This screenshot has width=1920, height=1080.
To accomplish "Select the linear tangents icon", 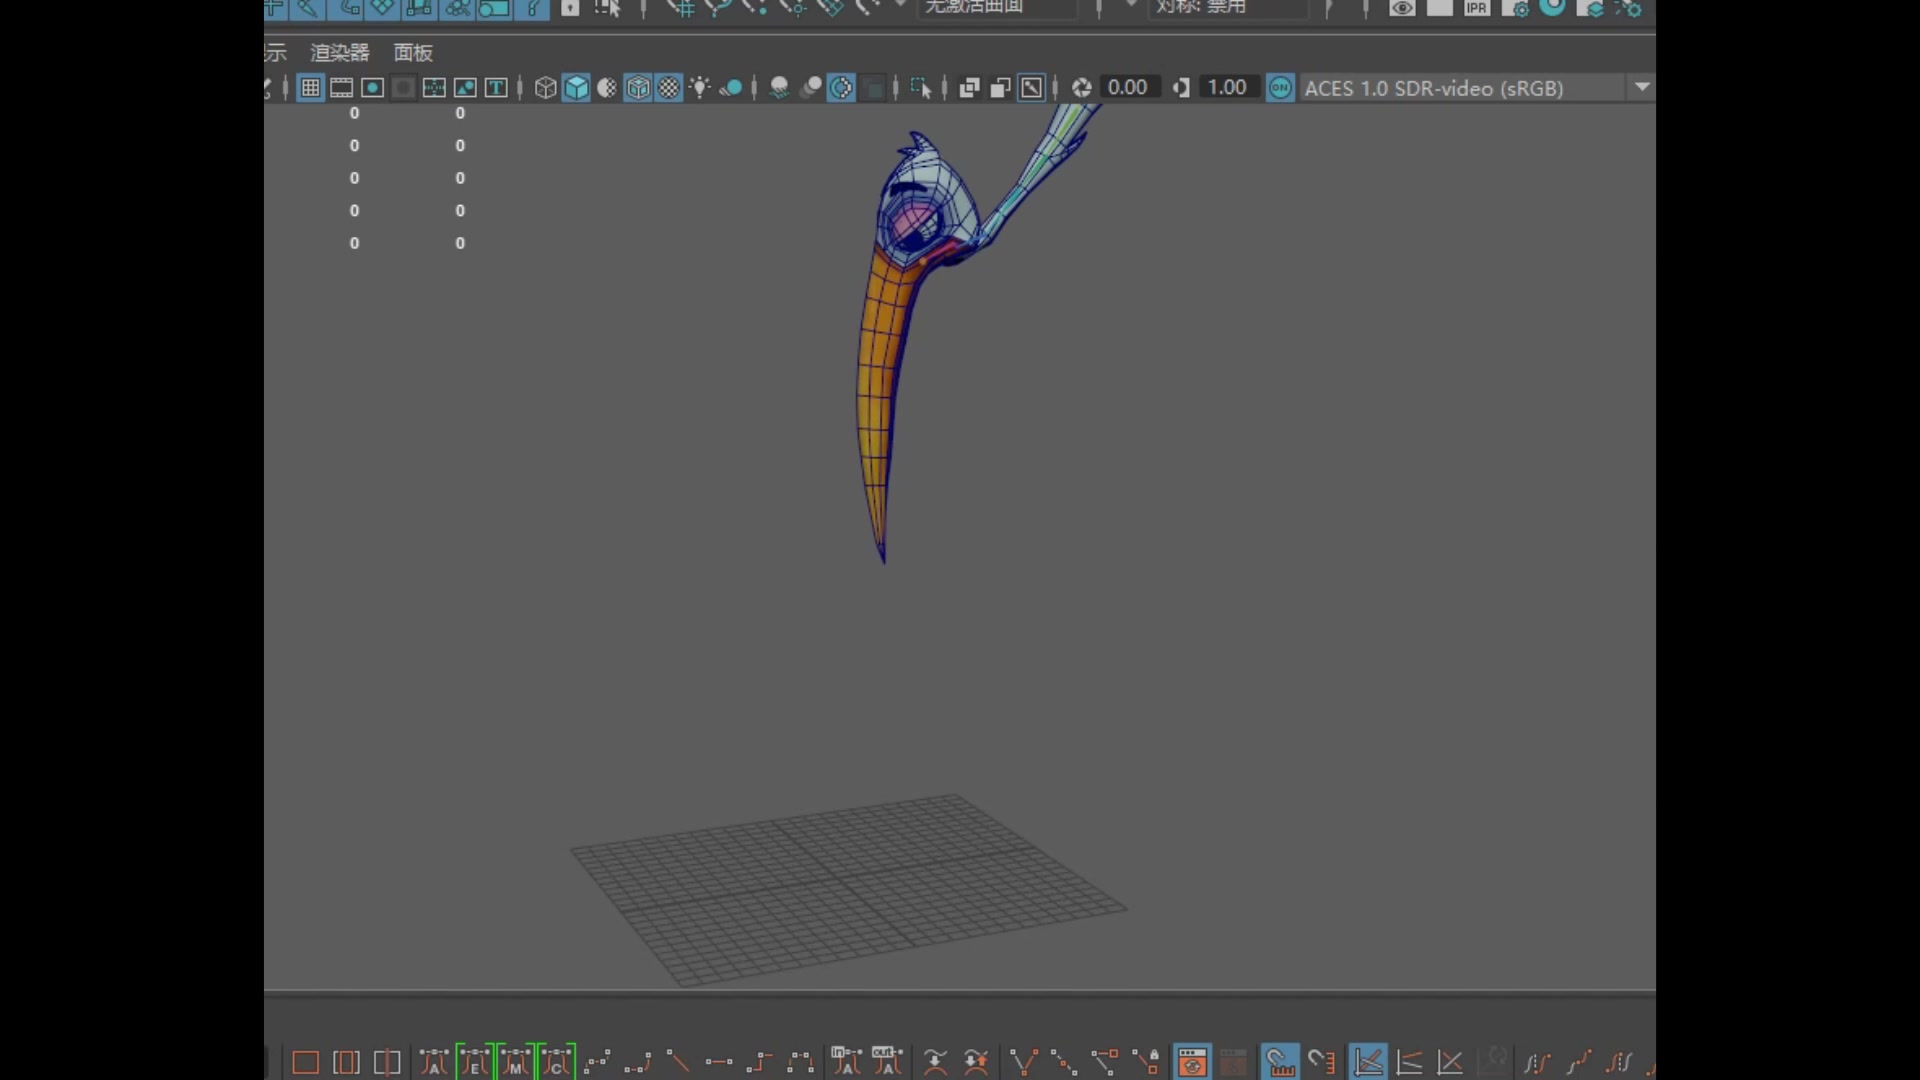I will coord(678,1062).
